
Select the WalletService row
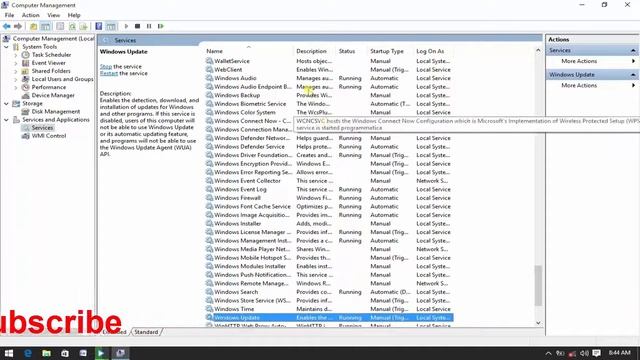(329, 61)
